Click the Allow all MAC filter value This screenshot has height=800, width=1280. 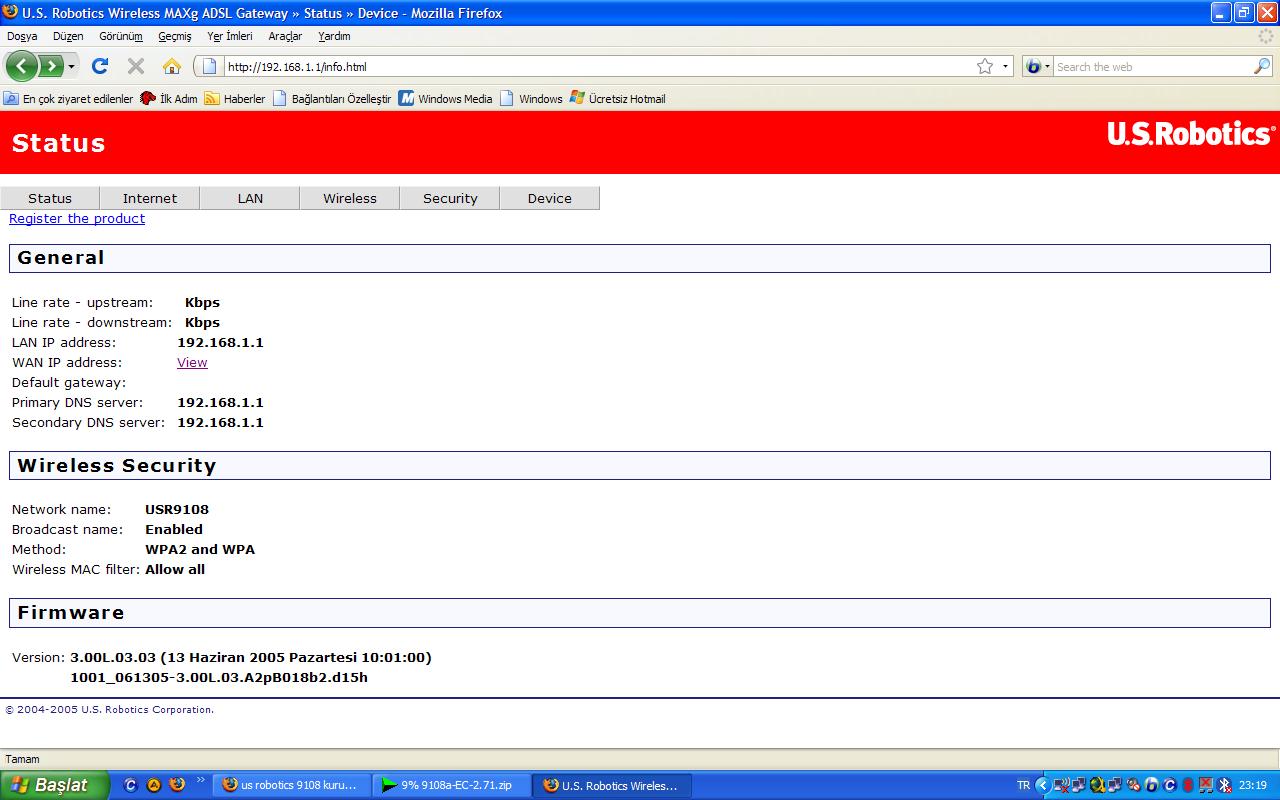click(x=175, y=569)
